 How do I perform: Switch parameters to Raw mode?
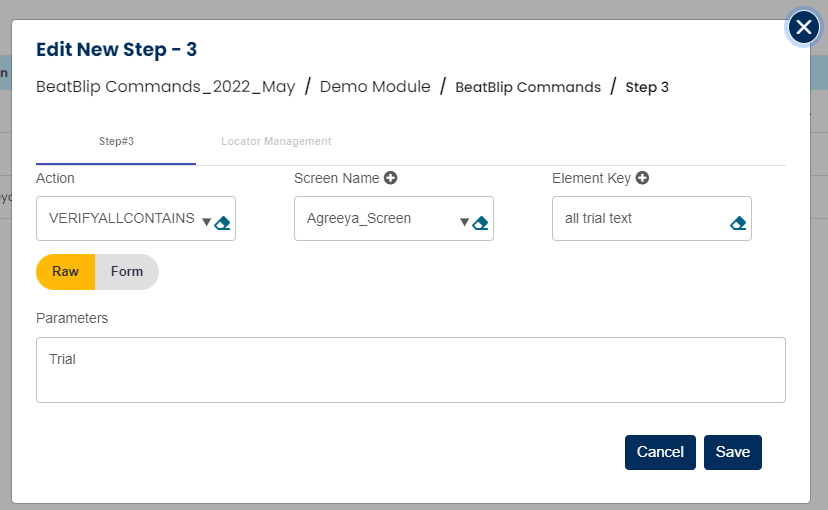(66, 271)
